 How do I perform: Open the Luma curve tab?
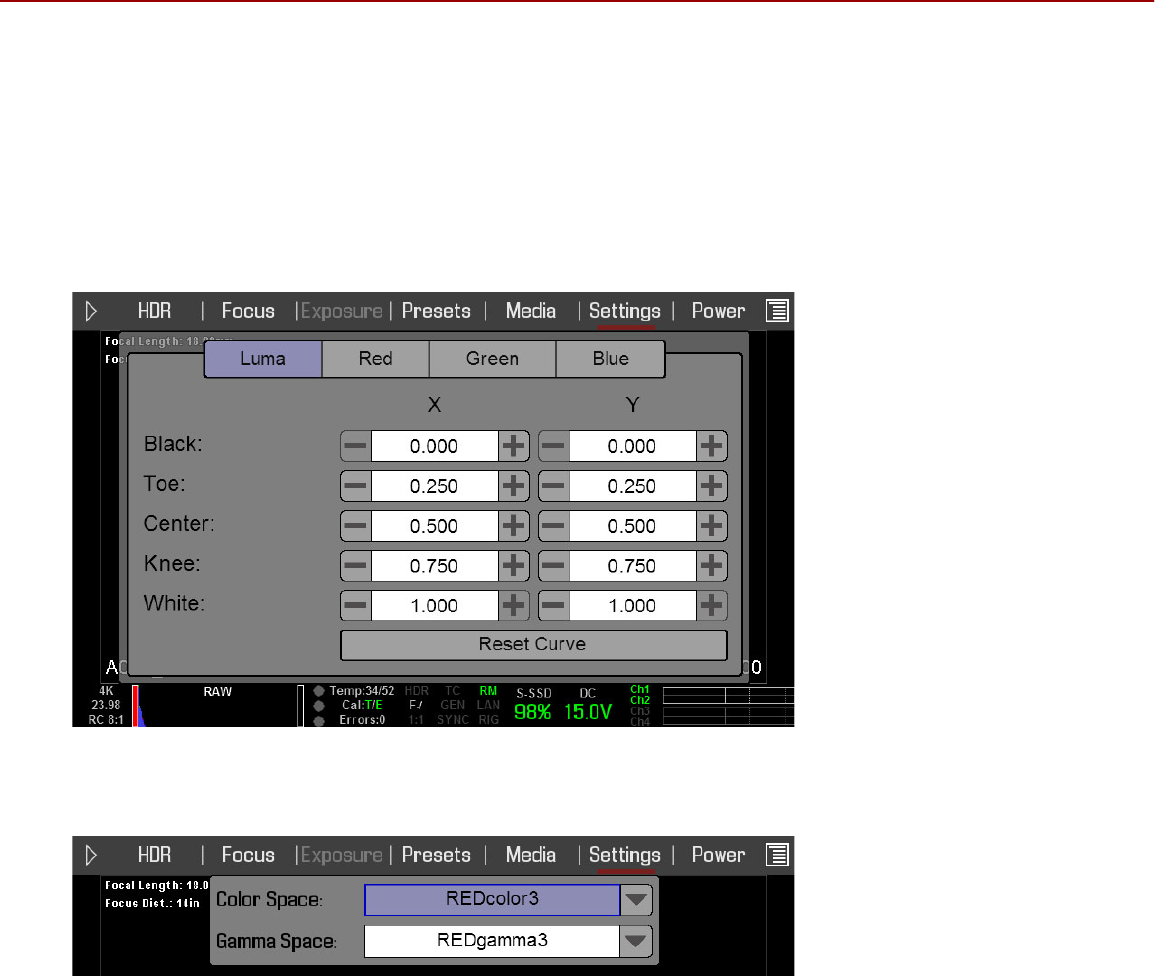(263, 359)
